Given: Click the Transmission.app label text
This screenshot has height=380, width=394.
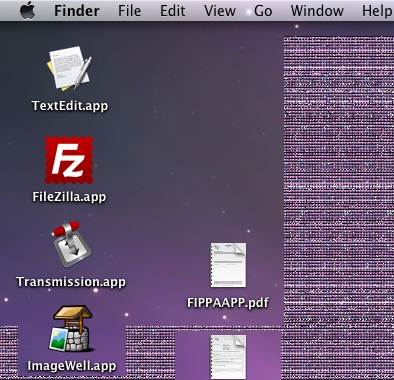Looking at the screenshot, I should click(71, 282).
